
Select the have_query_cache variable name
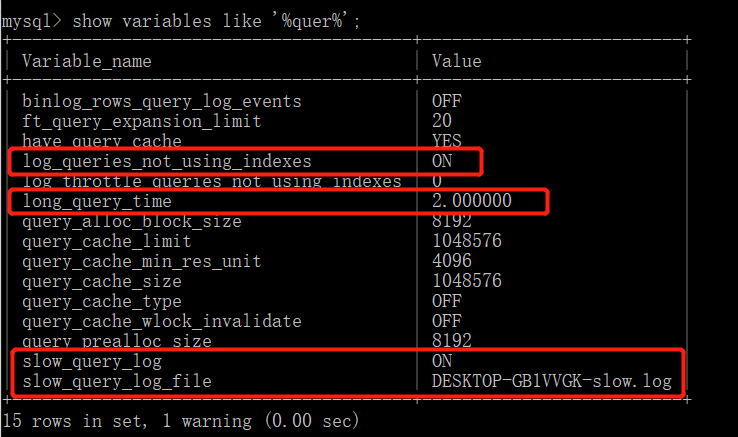point(101,141)
